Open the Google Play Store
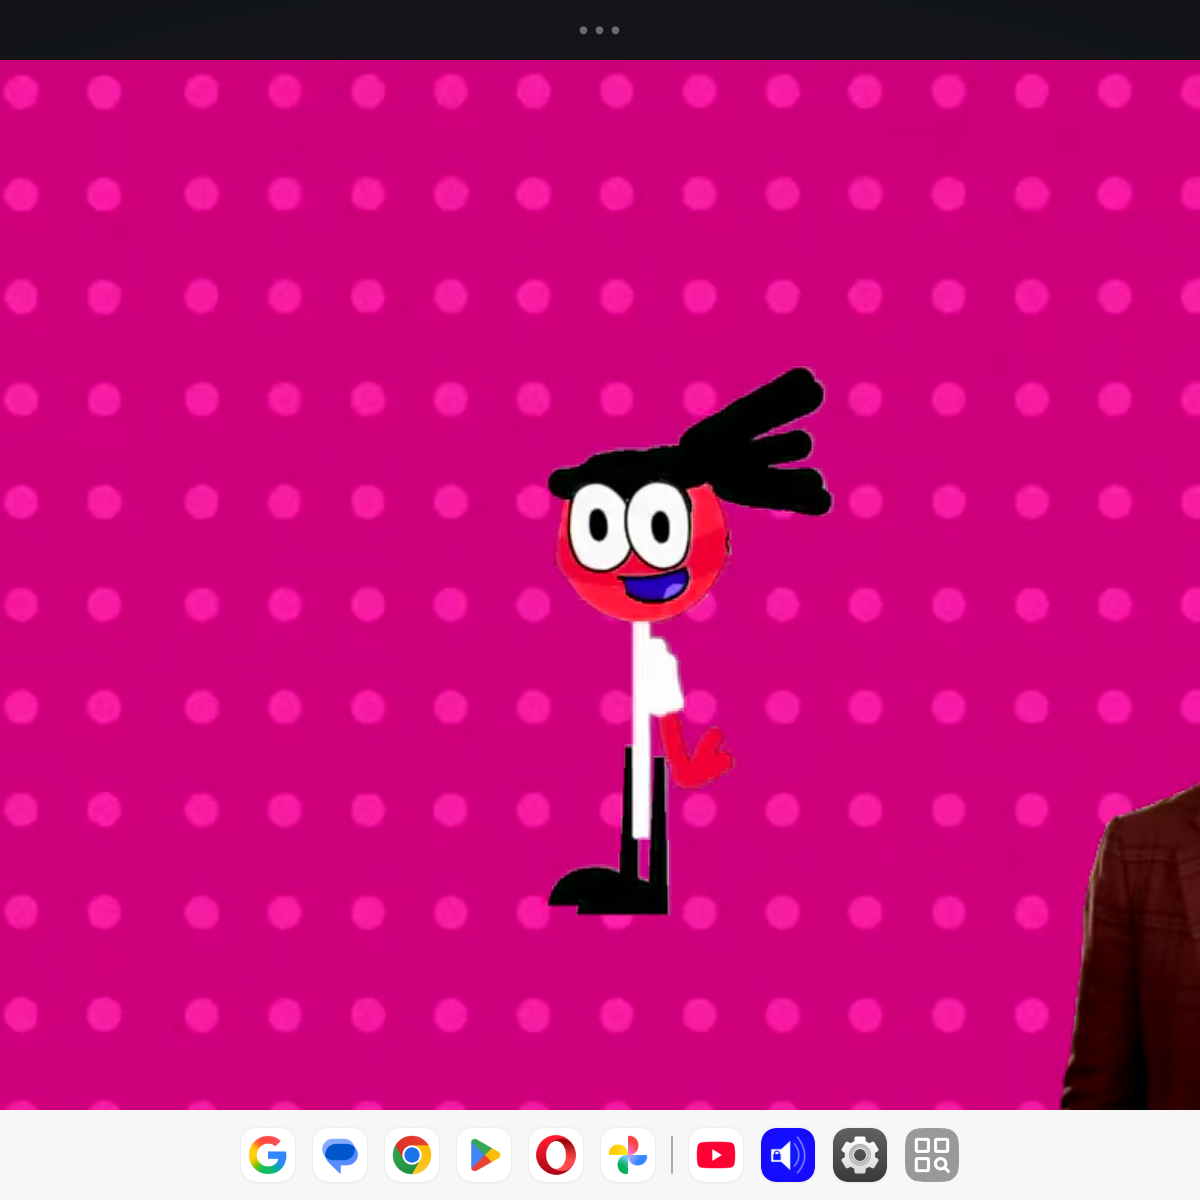Screen dimensions: 1200x1200 (484, 1155)
